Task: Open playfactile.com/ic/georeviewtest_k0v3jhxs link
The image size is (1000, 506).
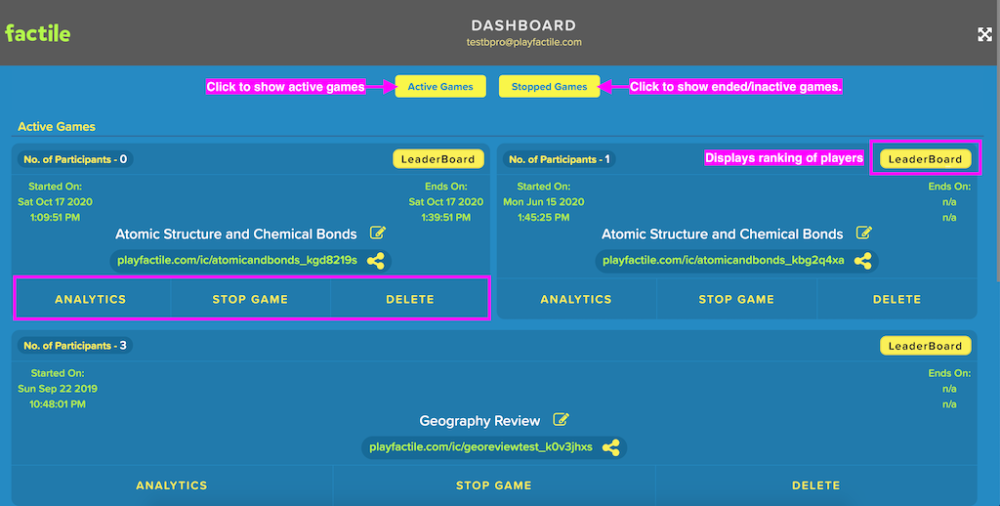Action: click(480, 447)
